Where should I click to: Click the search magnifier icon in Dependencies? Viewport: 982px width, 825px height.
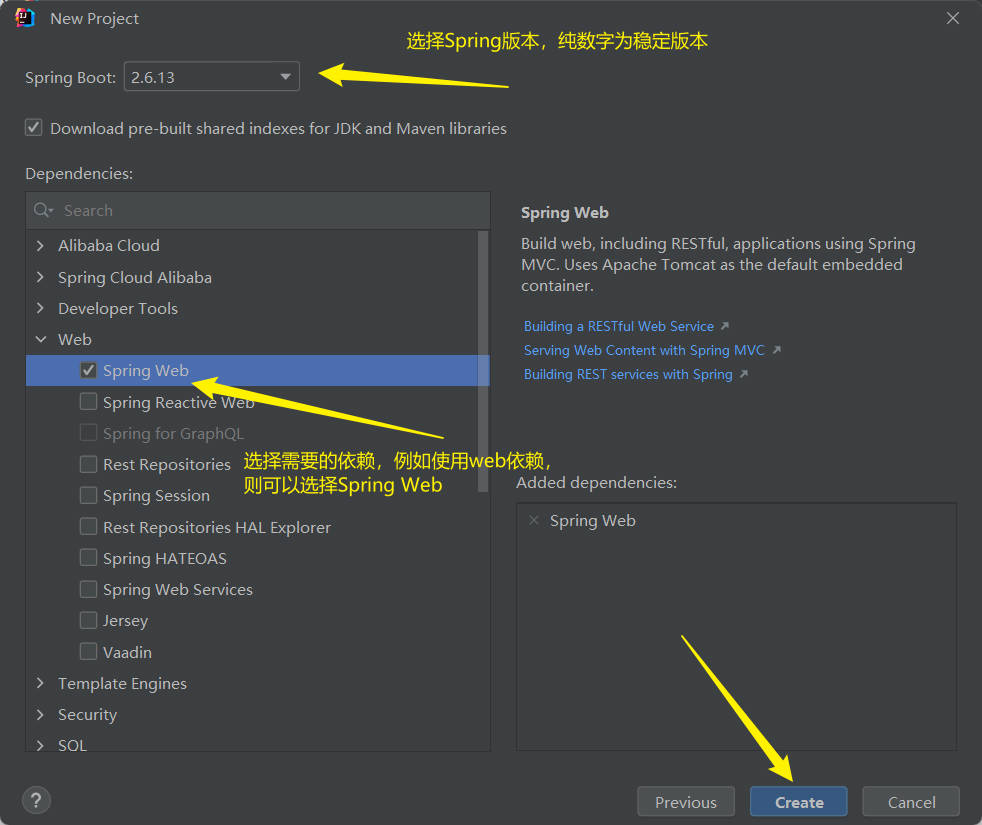[43, 210]
